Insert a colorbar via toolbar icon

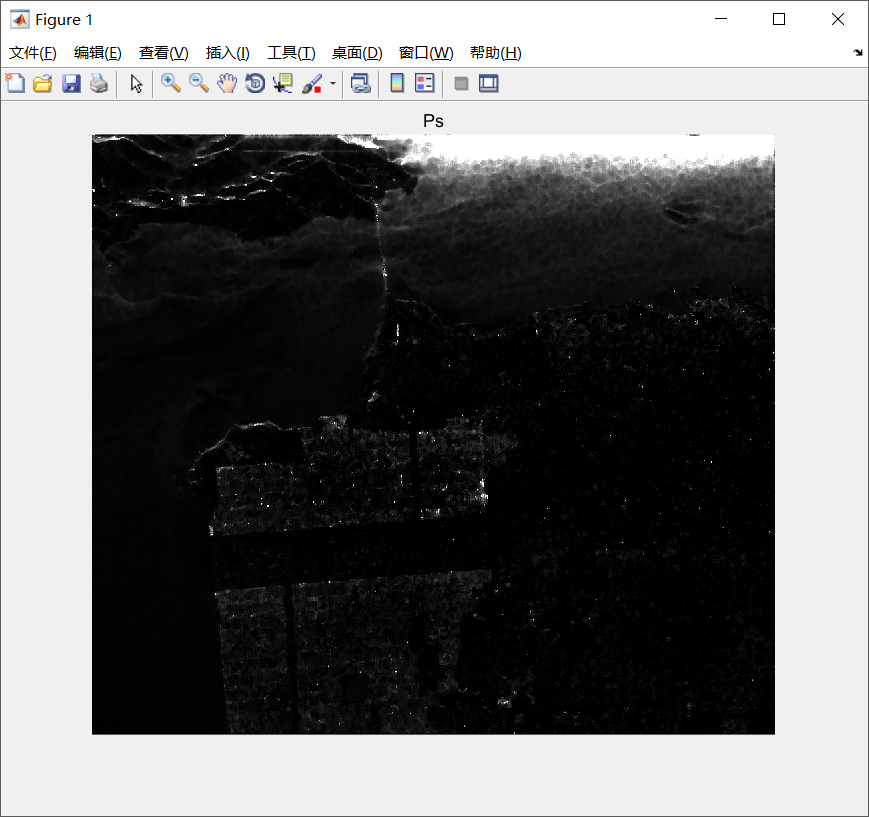pos(397,83)
